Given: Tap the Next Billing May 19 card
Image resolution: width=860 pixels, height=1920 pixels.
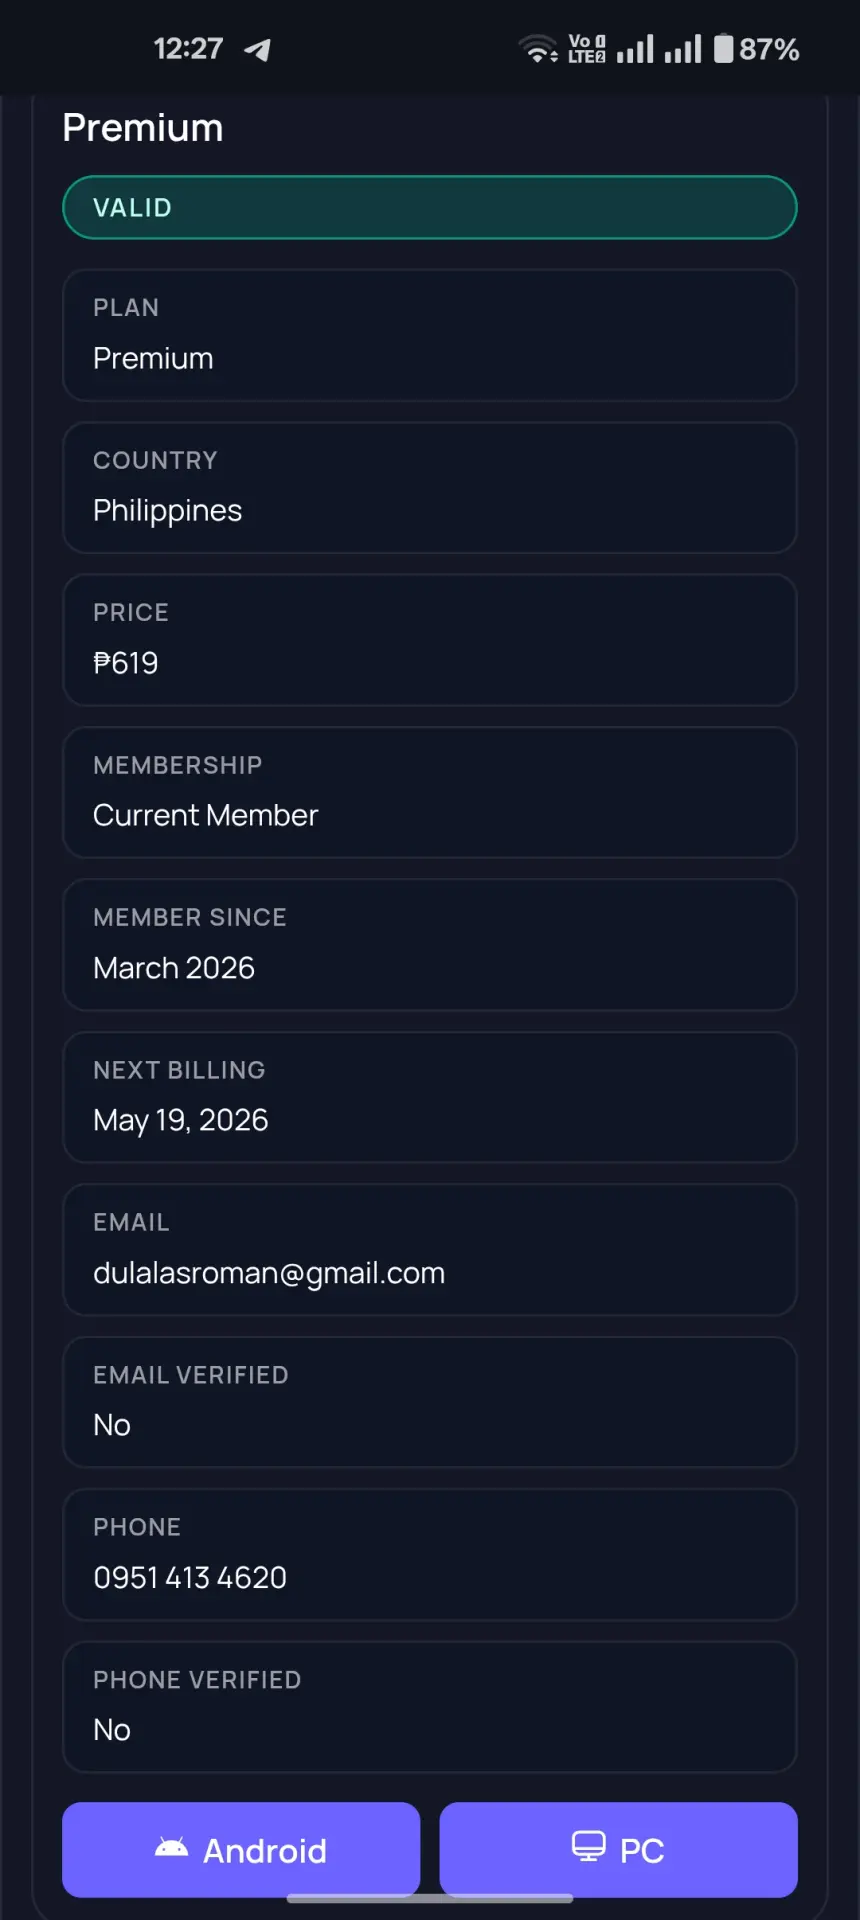Looking at the screenshot, I should [430, 1098].
